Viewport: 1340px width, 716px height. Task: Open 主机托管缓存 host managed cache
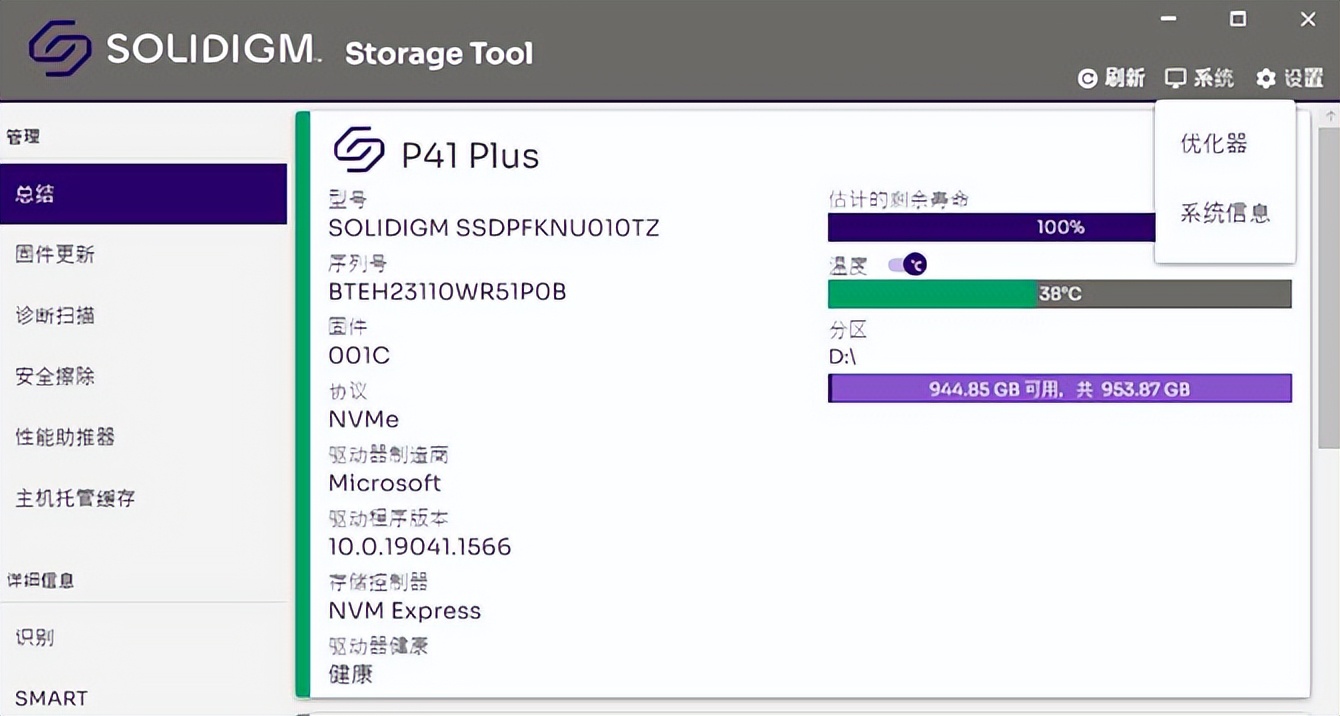click(78, 499)
